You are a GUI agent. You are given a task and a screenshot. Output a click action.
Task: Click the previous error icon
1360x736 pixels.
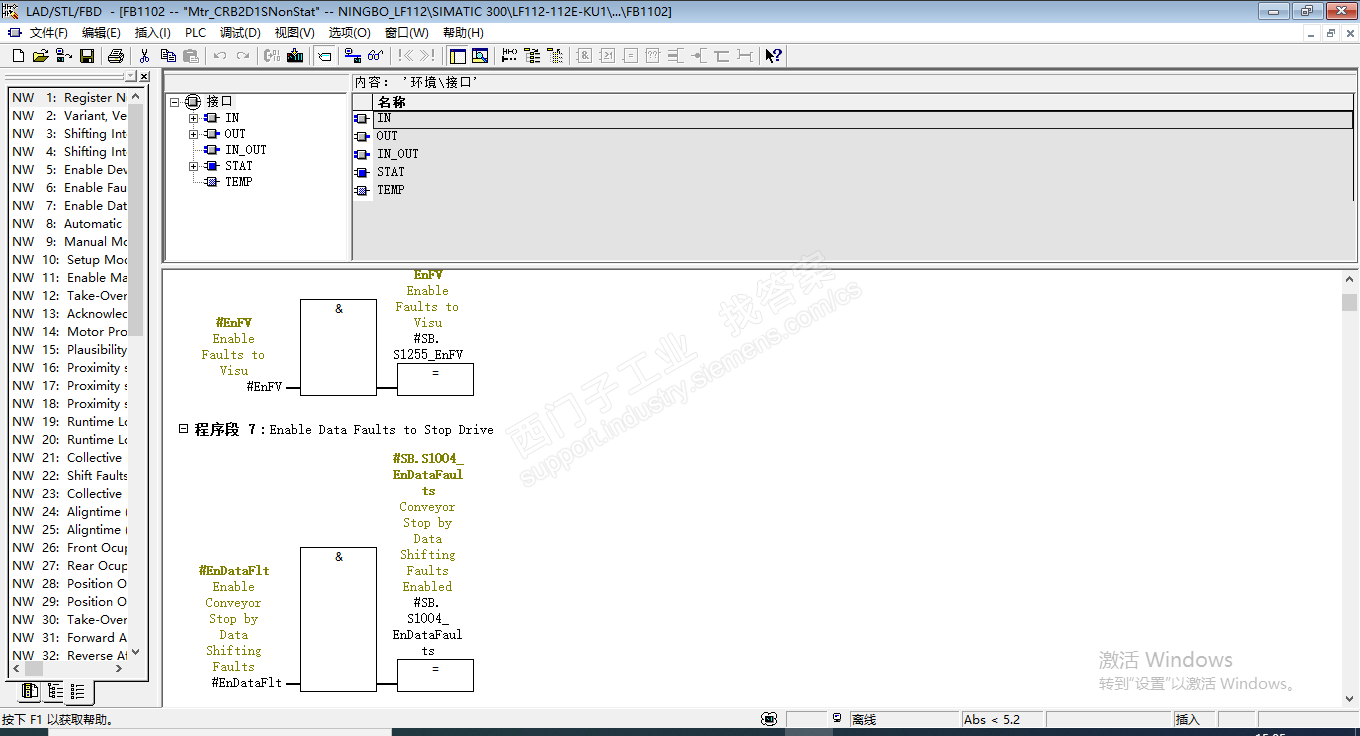coord(405,56)
